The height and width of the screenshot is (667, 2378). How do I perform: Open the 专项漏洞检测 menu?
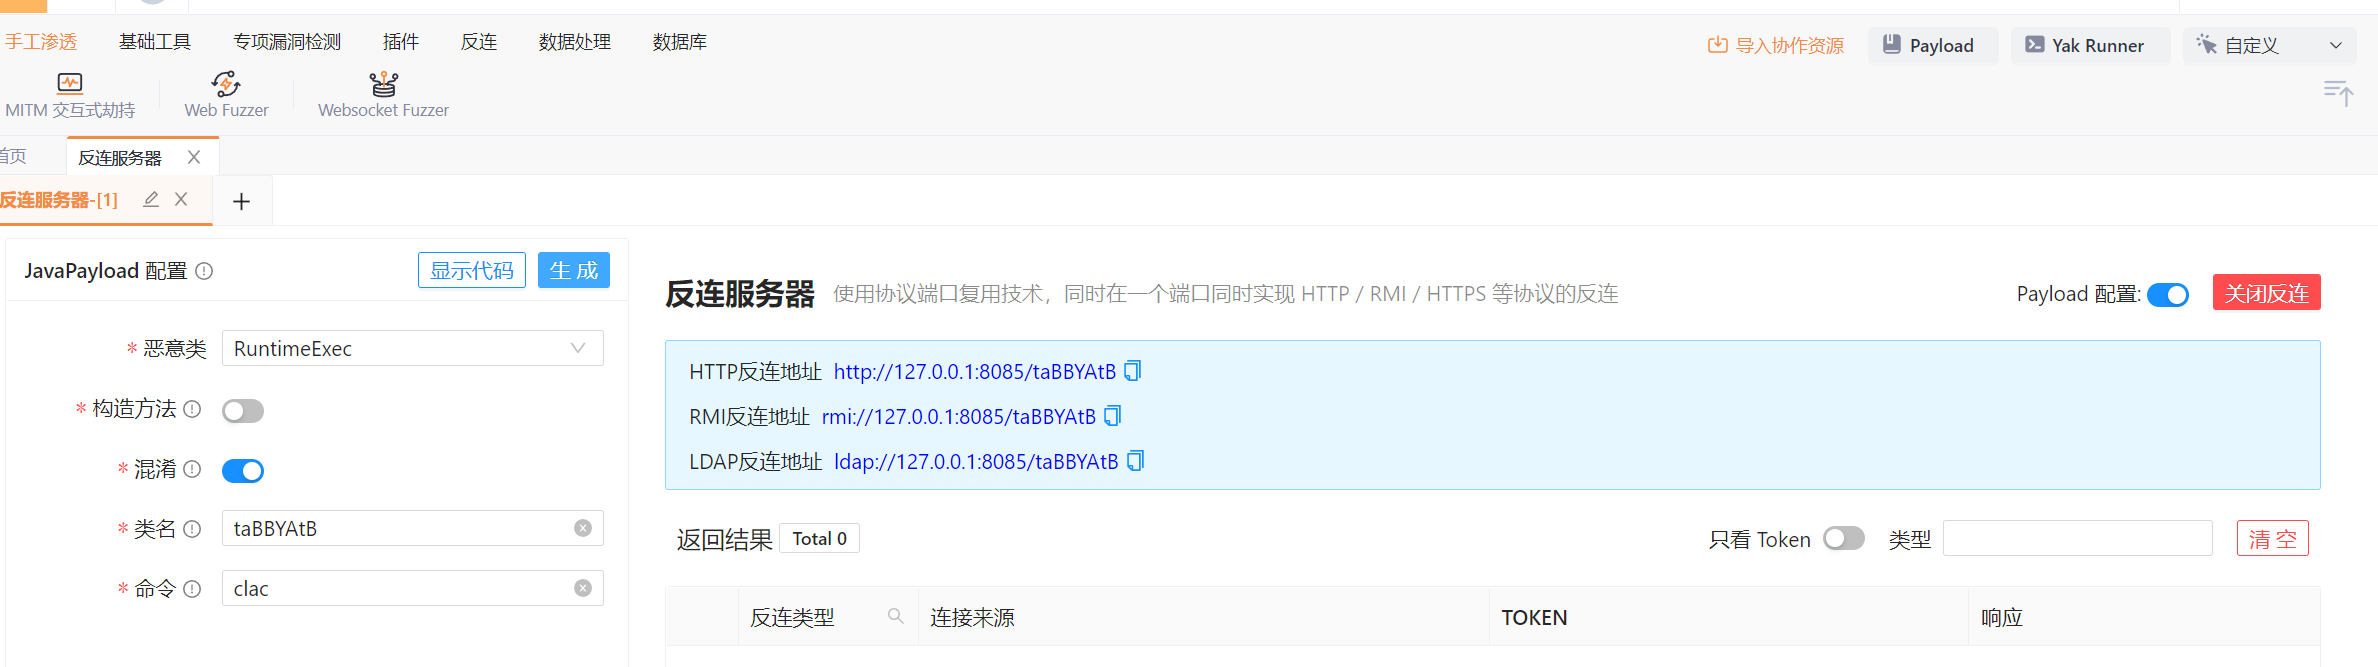287,42
